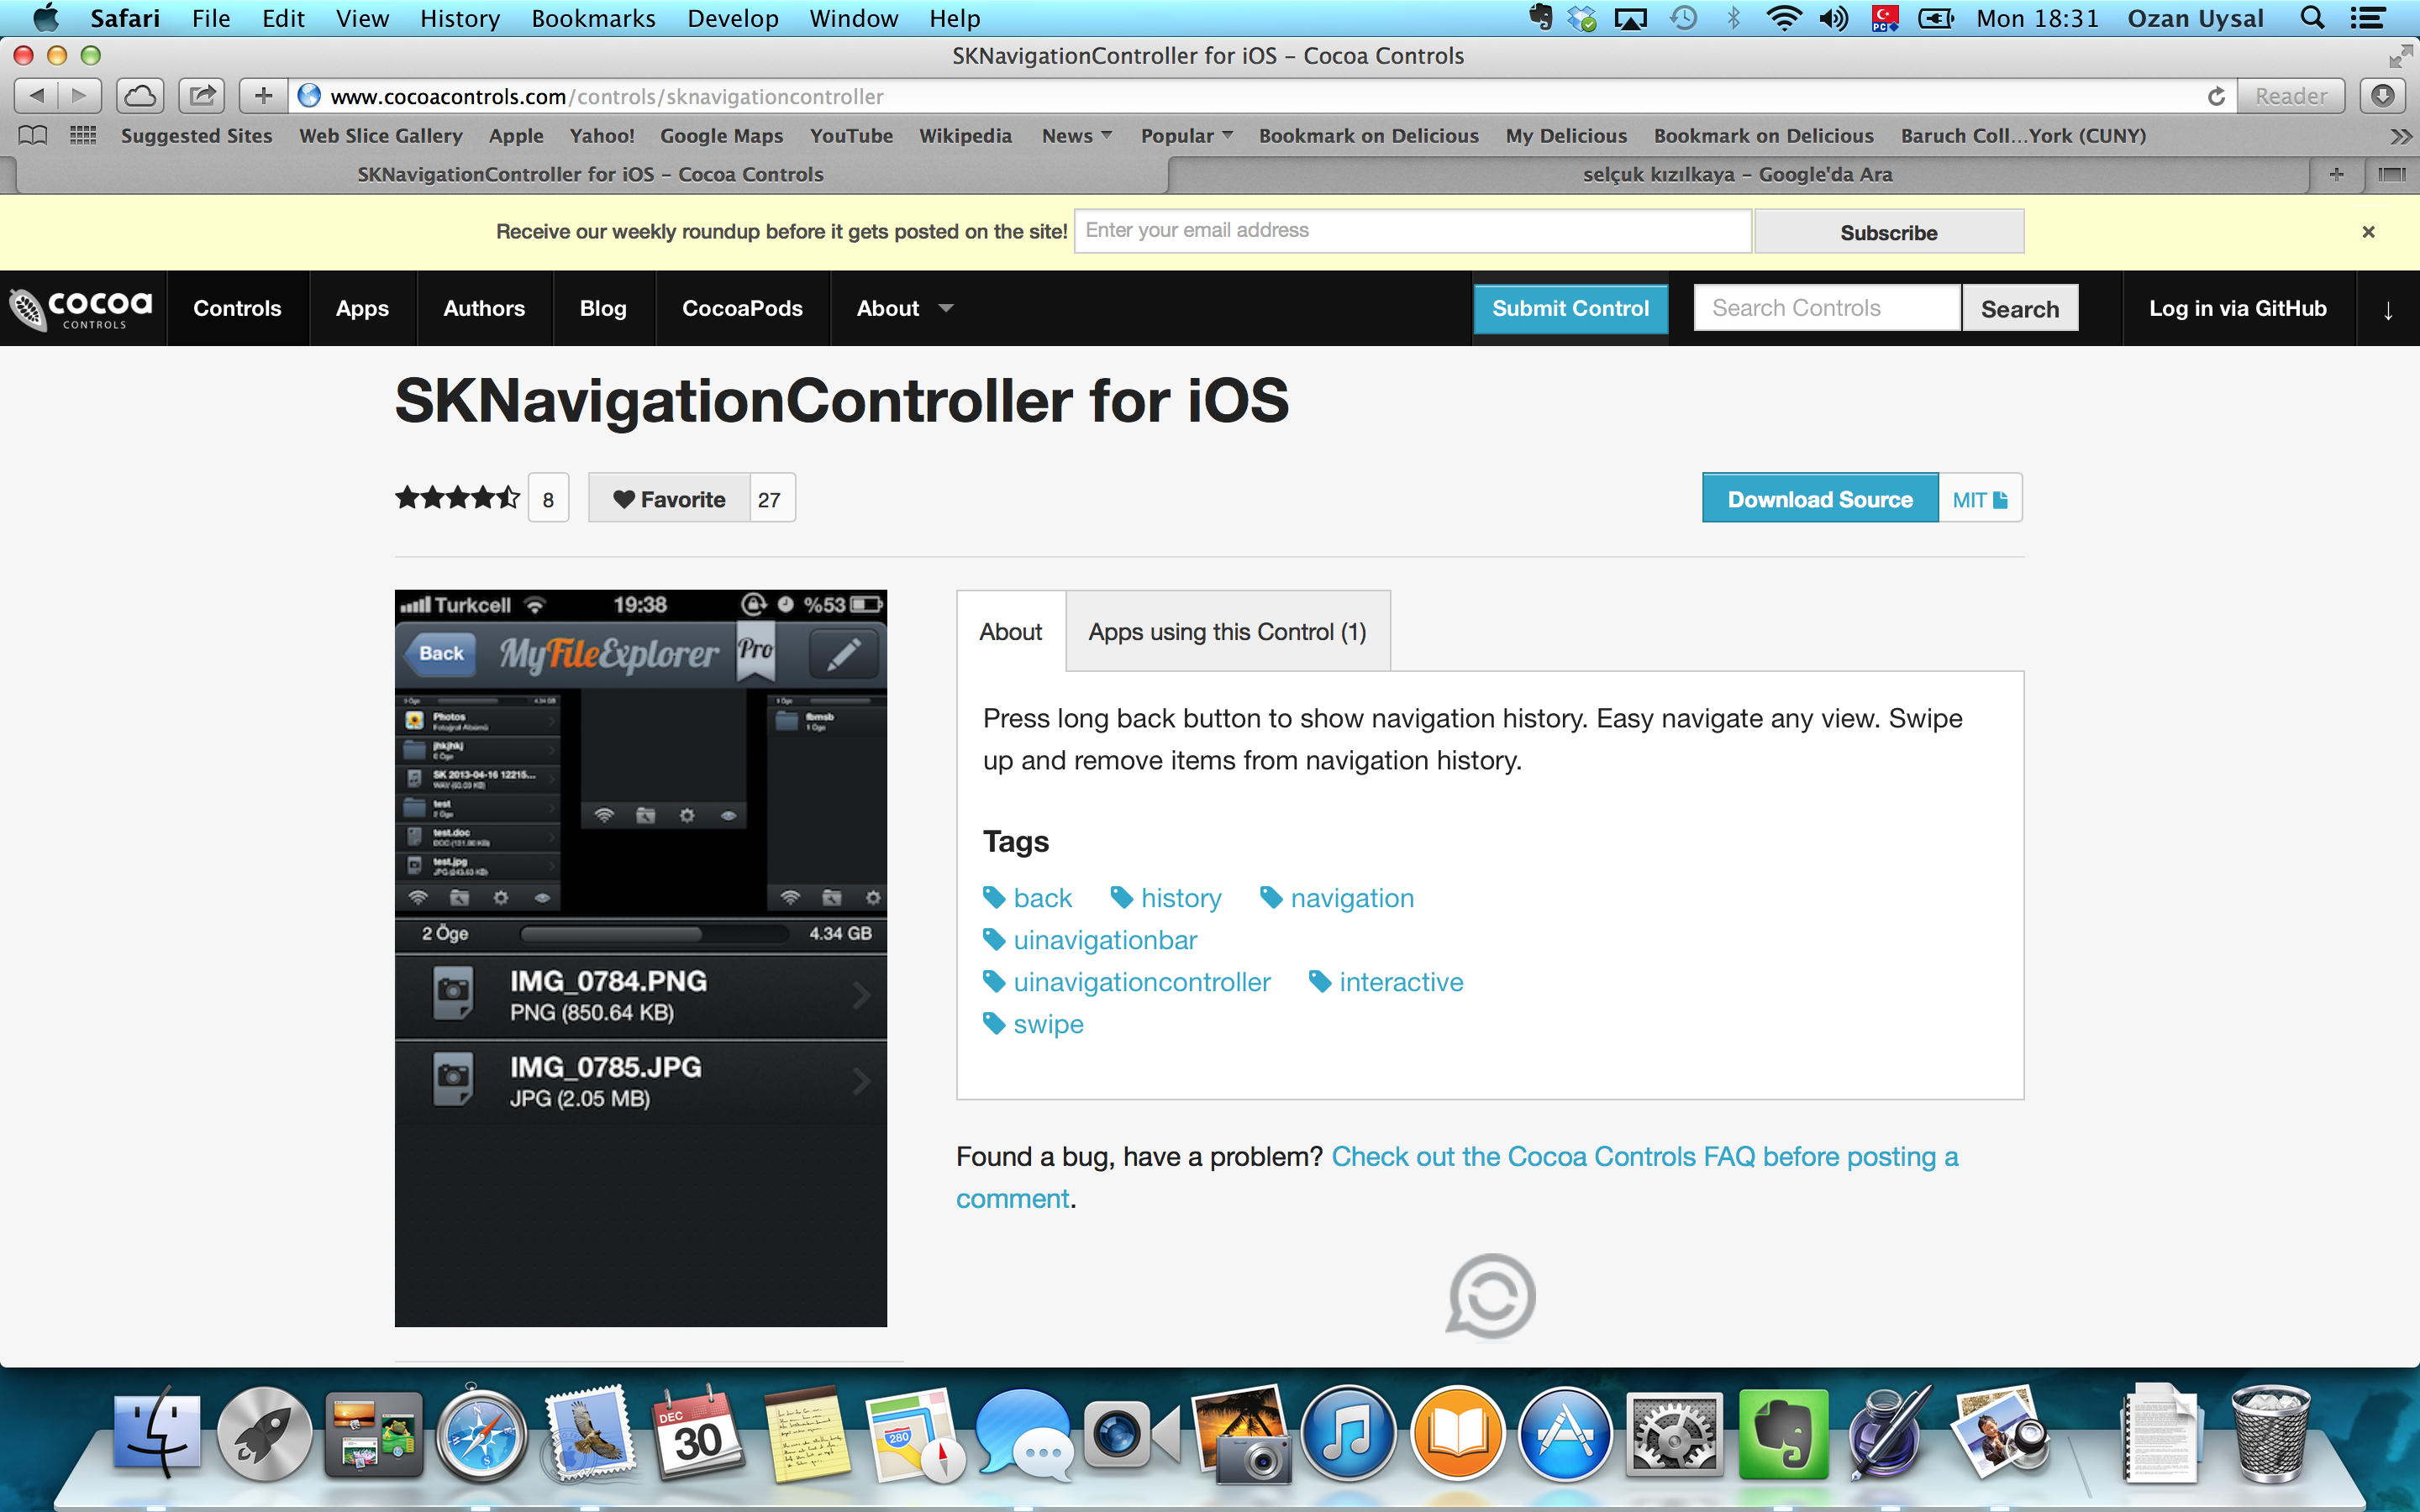Show all tabs icon in tab bar
Viewport: 2420px width, 1512px height.
(2391, 174)
